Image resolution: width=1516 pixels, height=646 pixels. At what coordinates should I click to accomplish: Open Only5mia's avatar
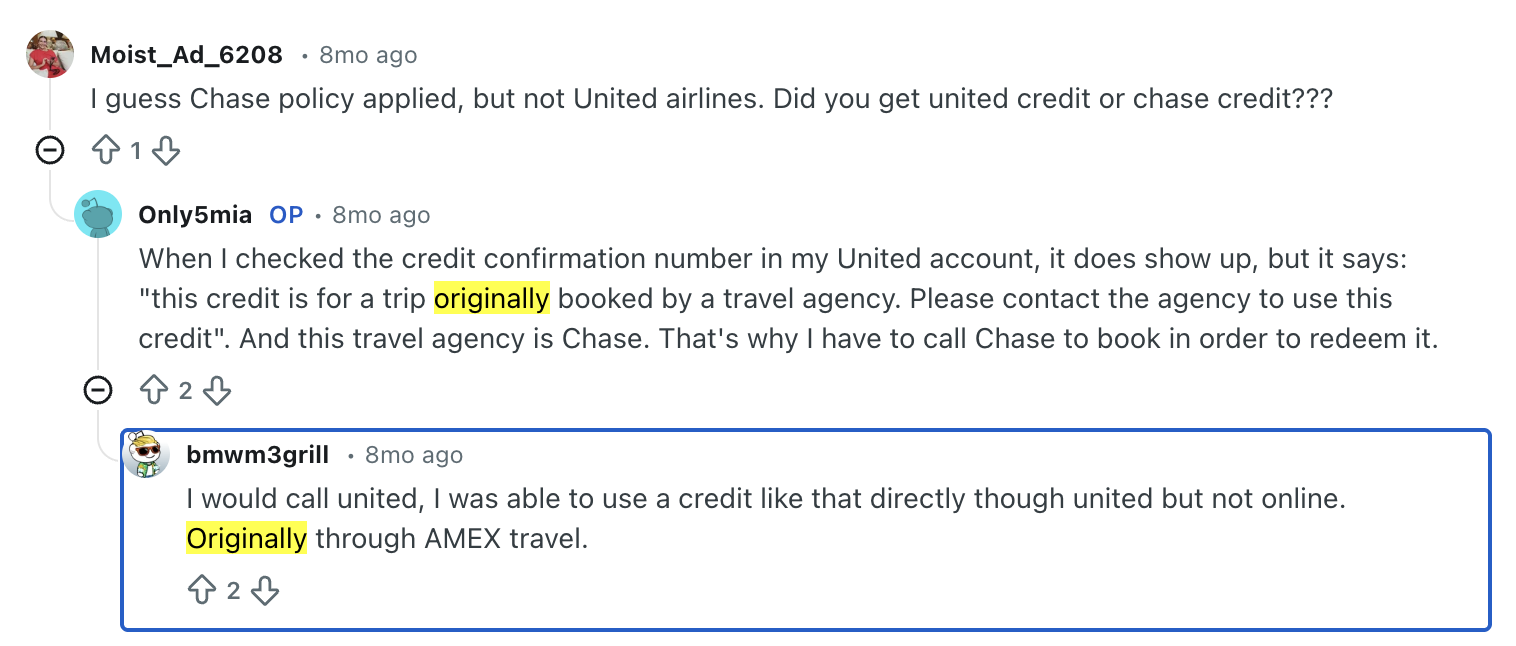coord(98,214)
